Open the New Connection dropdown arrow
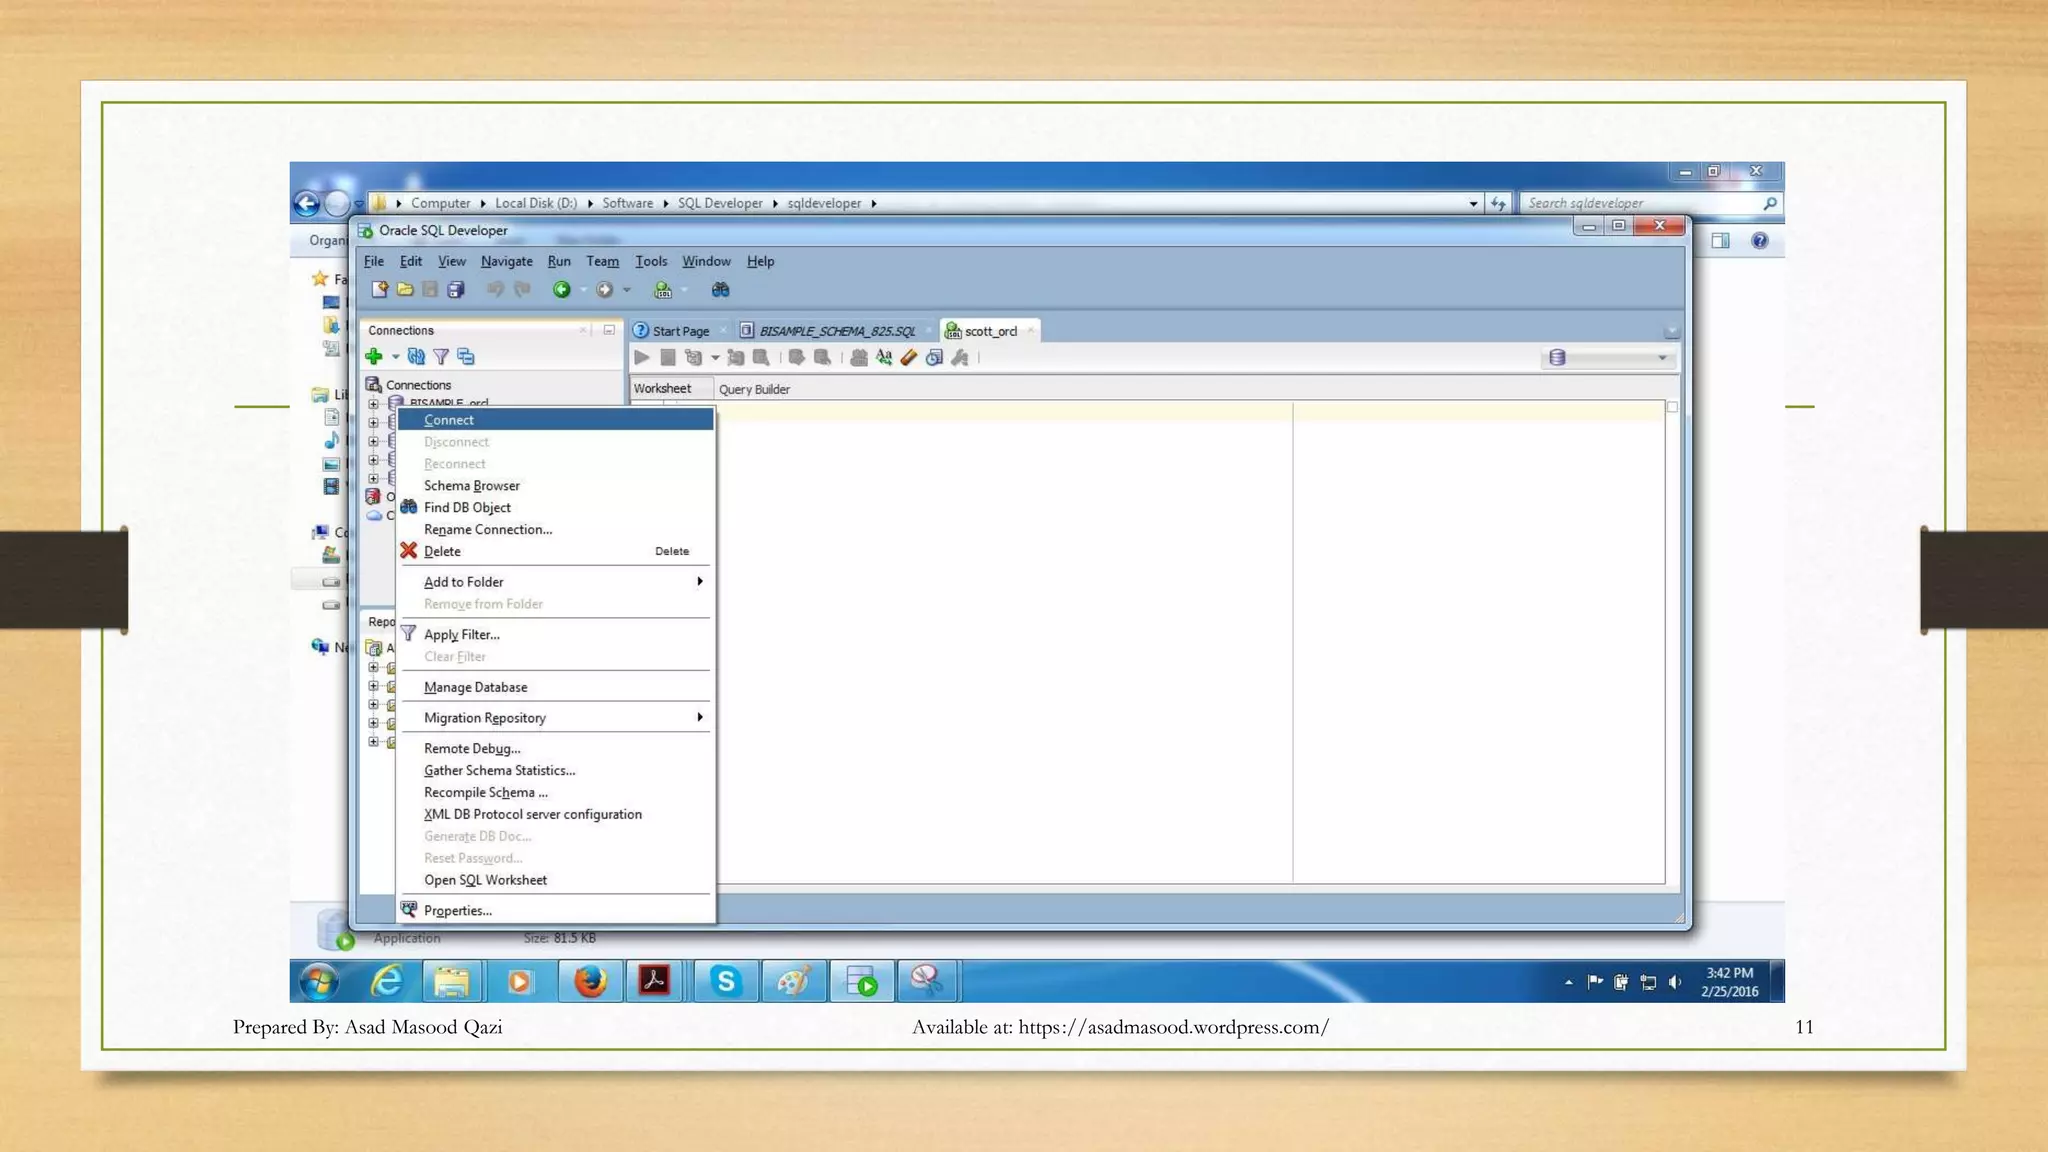This screenshot has width=2048, height=1152. pos(395,357)
